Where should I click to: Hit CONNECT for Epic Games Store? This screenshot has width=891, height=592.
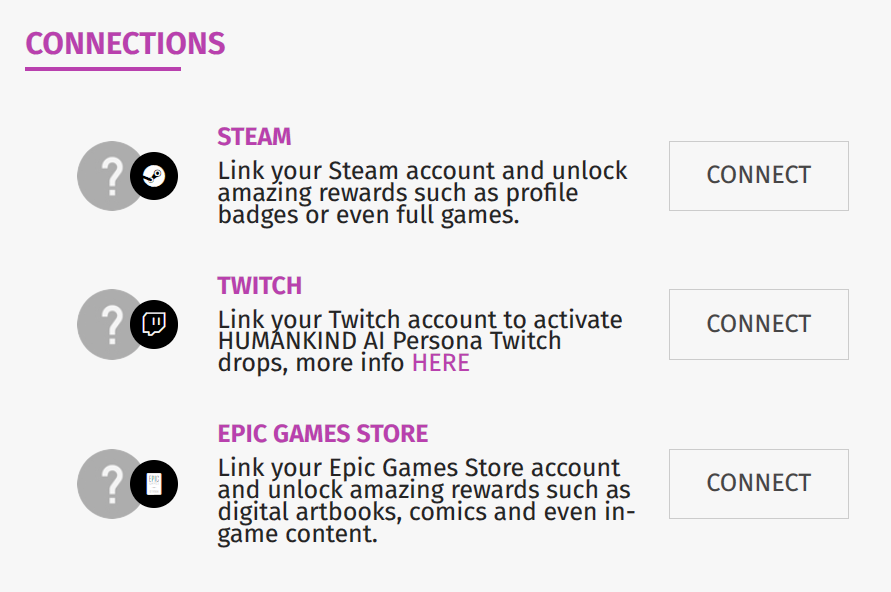[758, 484]
